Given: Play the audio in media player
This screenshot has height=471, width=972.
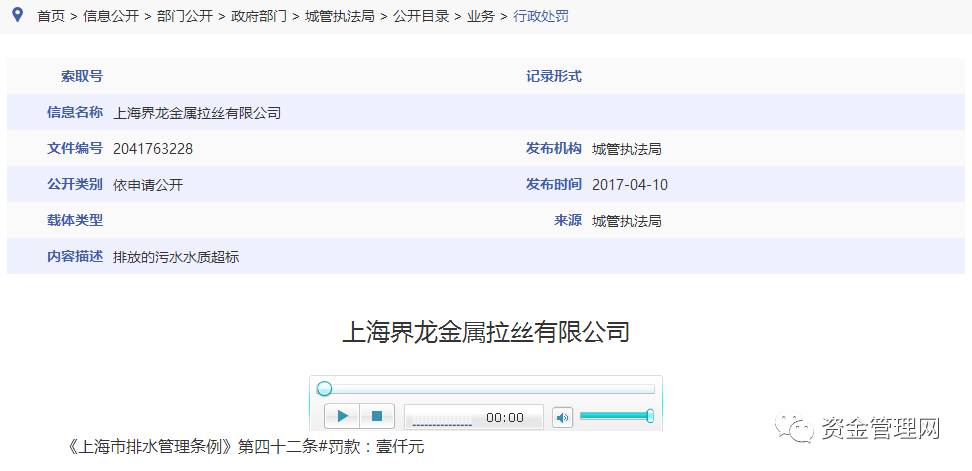Looking at the screenshot, I should [342, 416].
